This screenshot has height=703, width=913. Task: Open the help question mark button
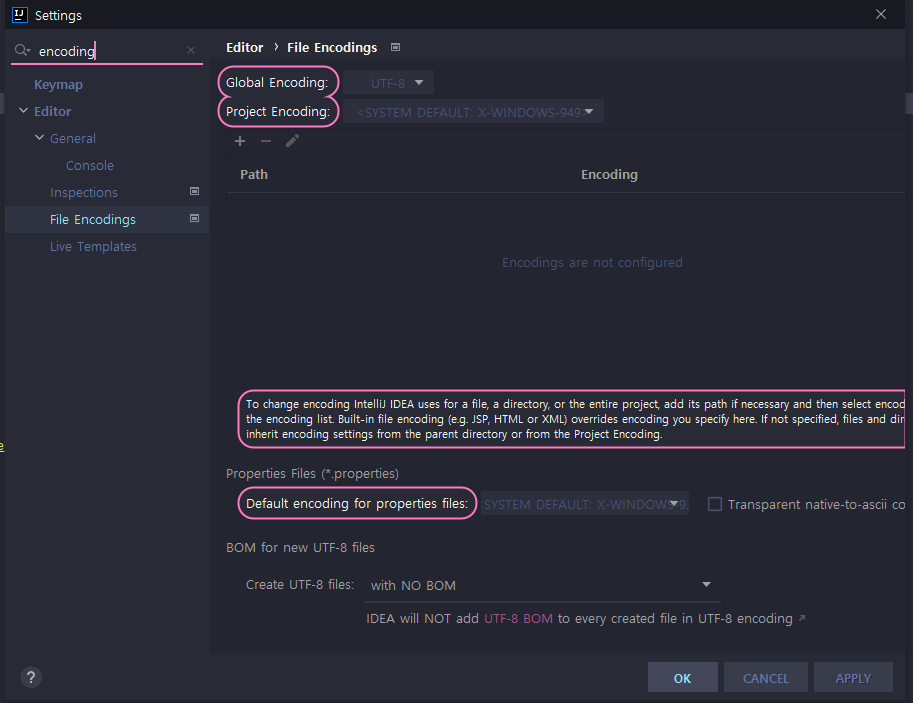tap(31, 677)
